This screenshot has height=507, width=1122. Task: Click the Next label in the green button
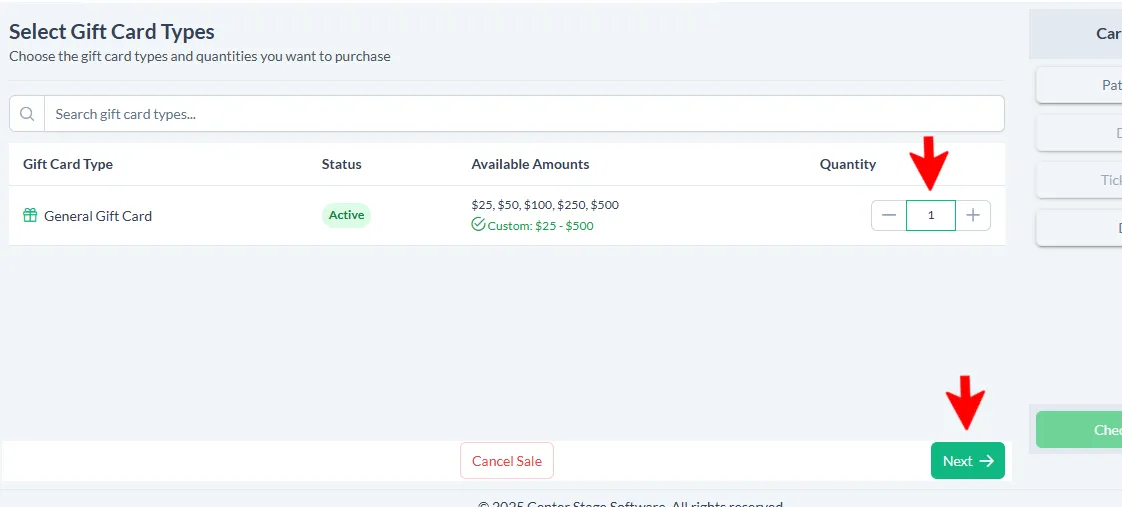point(957,461)
